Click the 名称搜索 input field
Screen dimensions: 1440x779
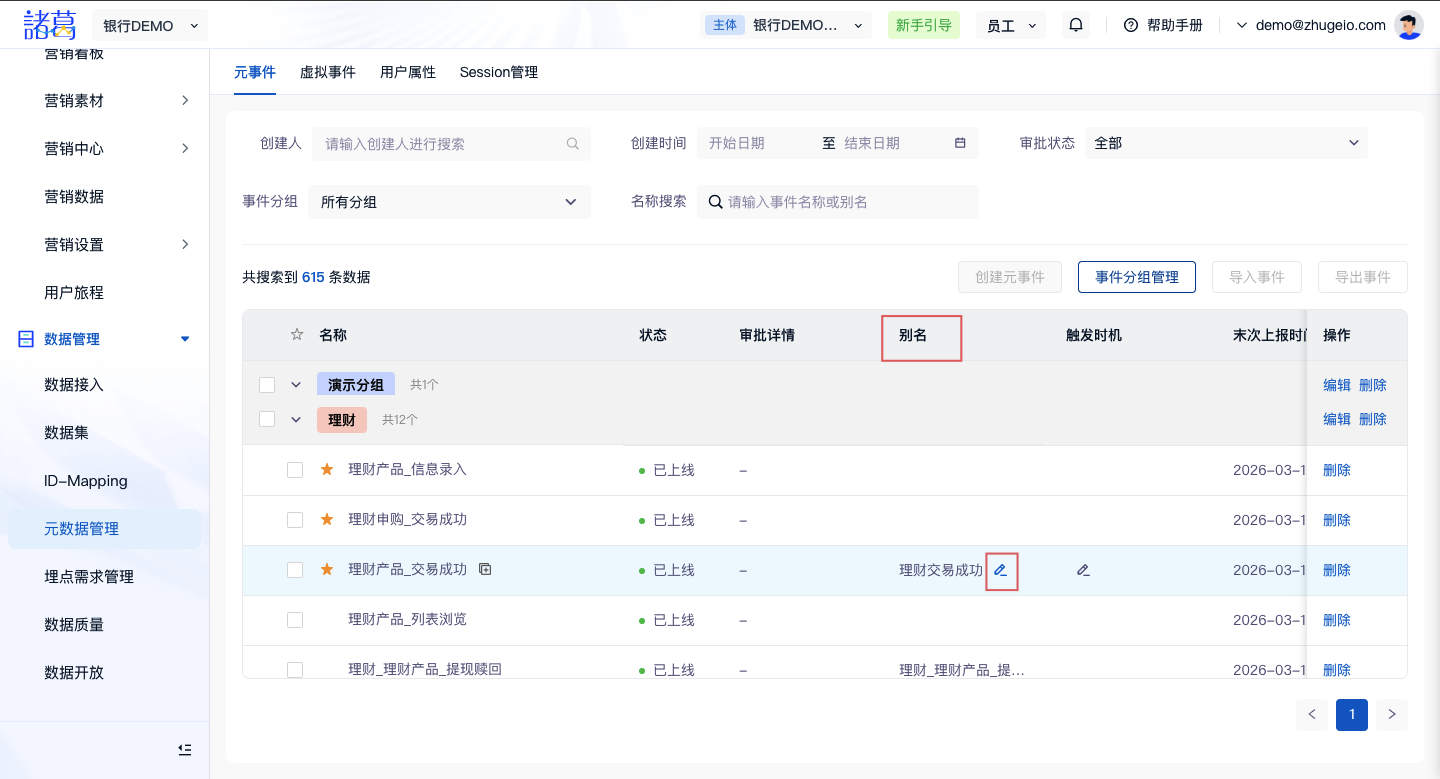tap(846, 202)
